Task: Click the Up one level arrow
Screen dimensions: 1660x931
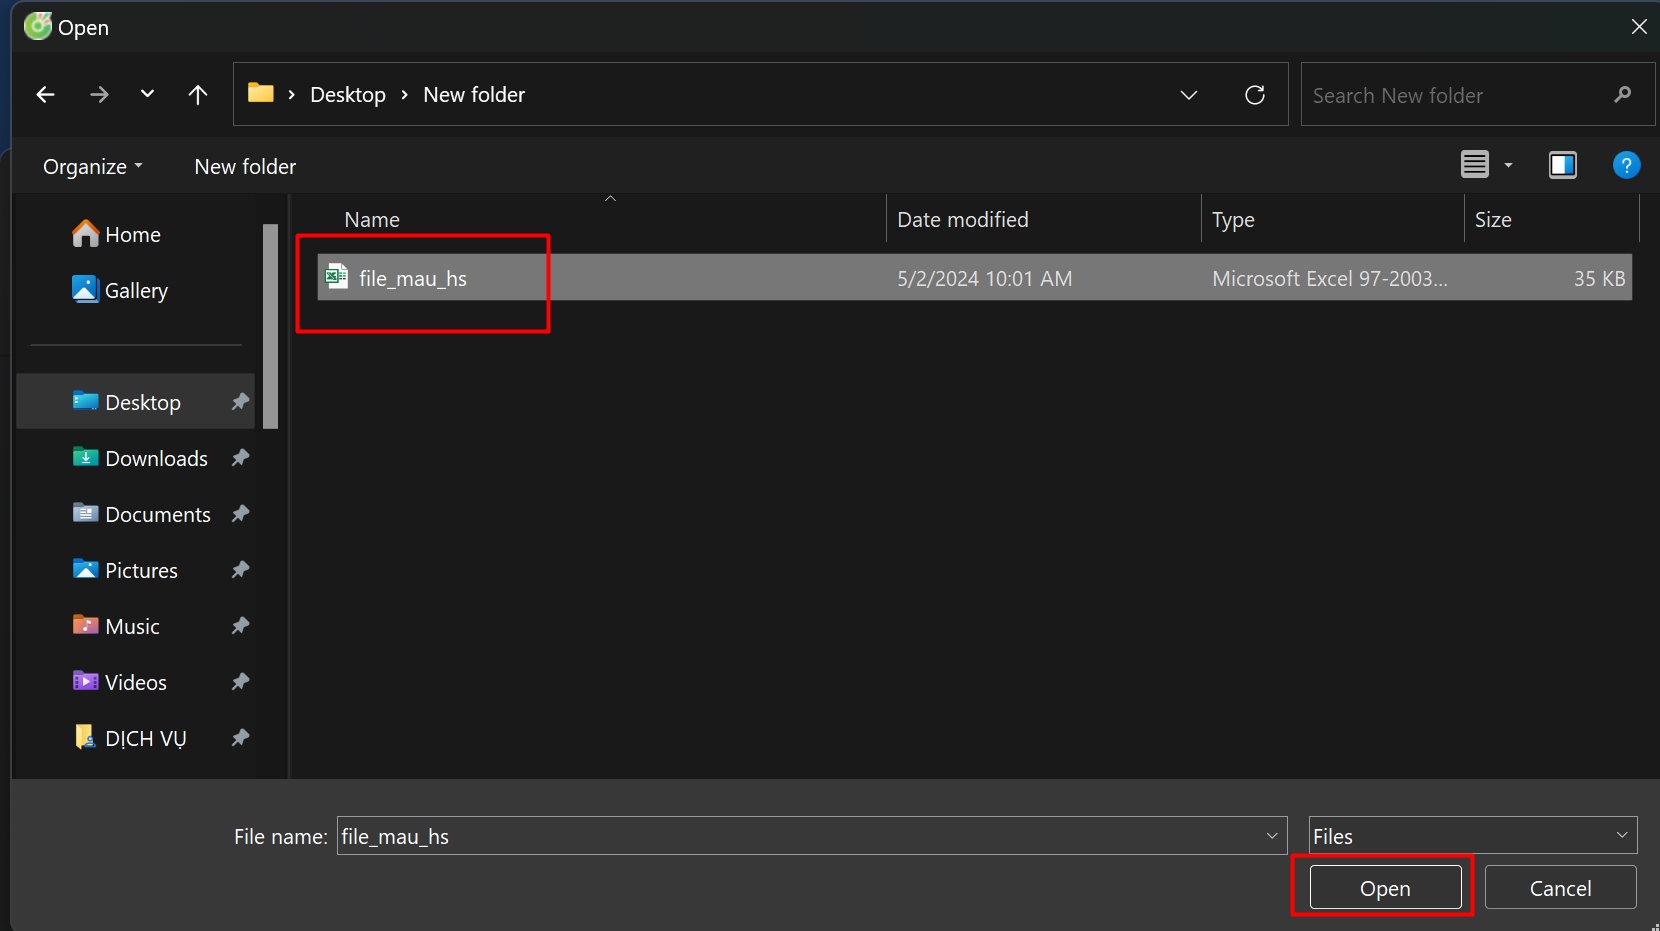Action: point(198,95)
